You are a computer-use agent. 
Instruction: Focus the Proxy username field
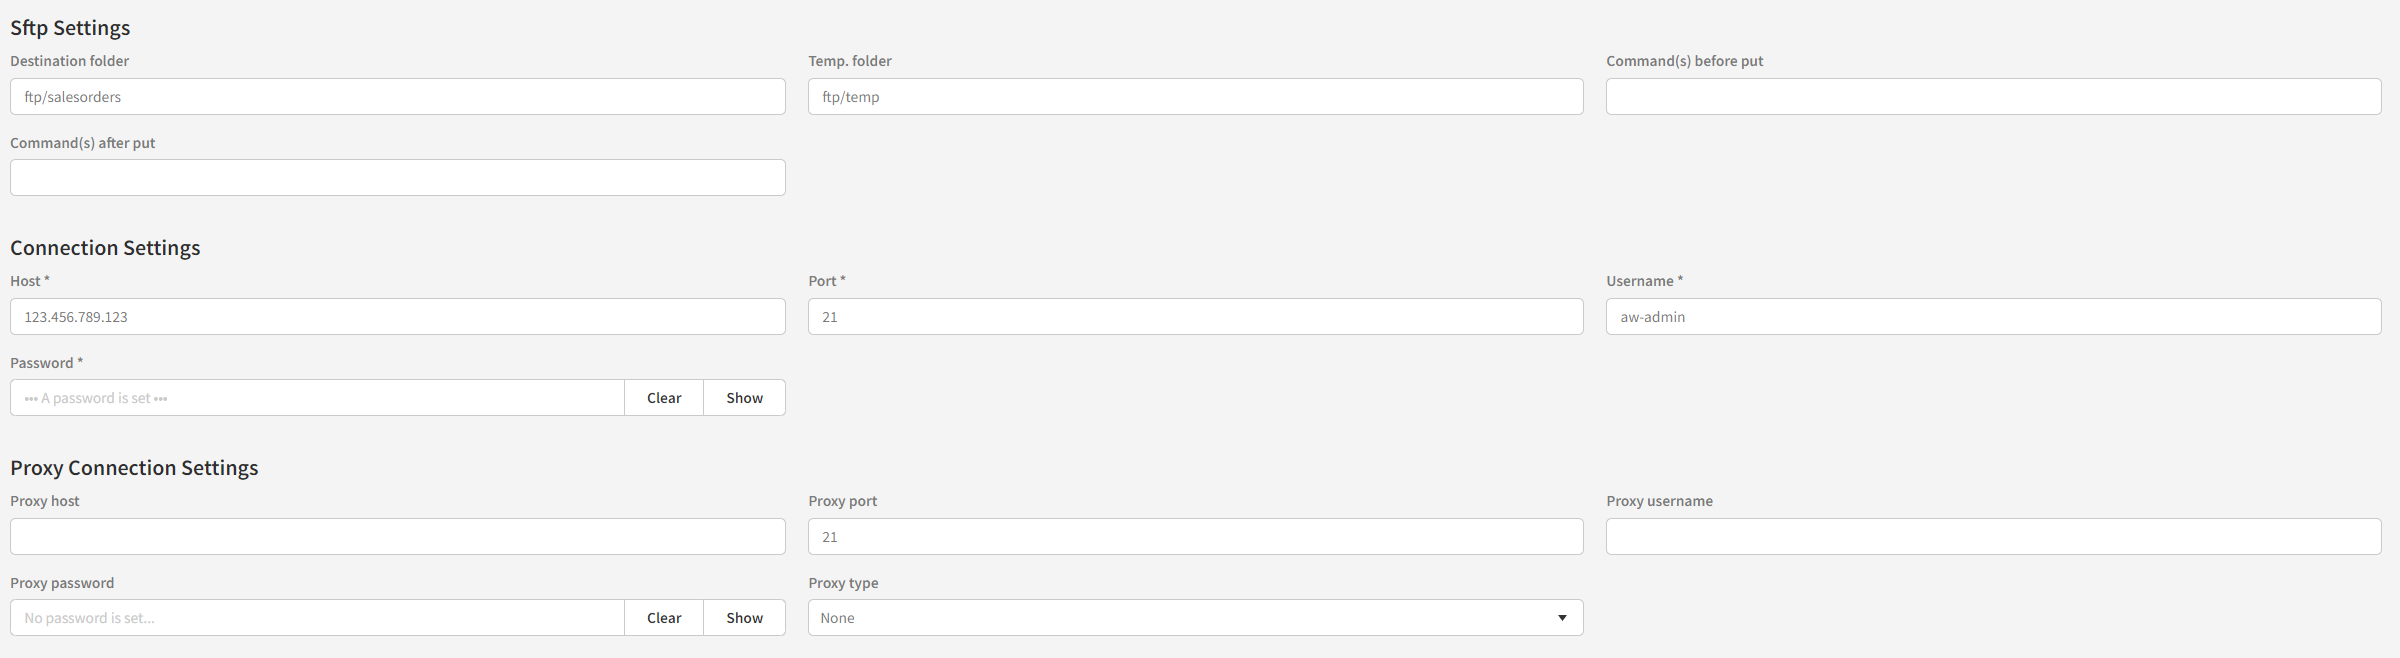pos(1993,537)
